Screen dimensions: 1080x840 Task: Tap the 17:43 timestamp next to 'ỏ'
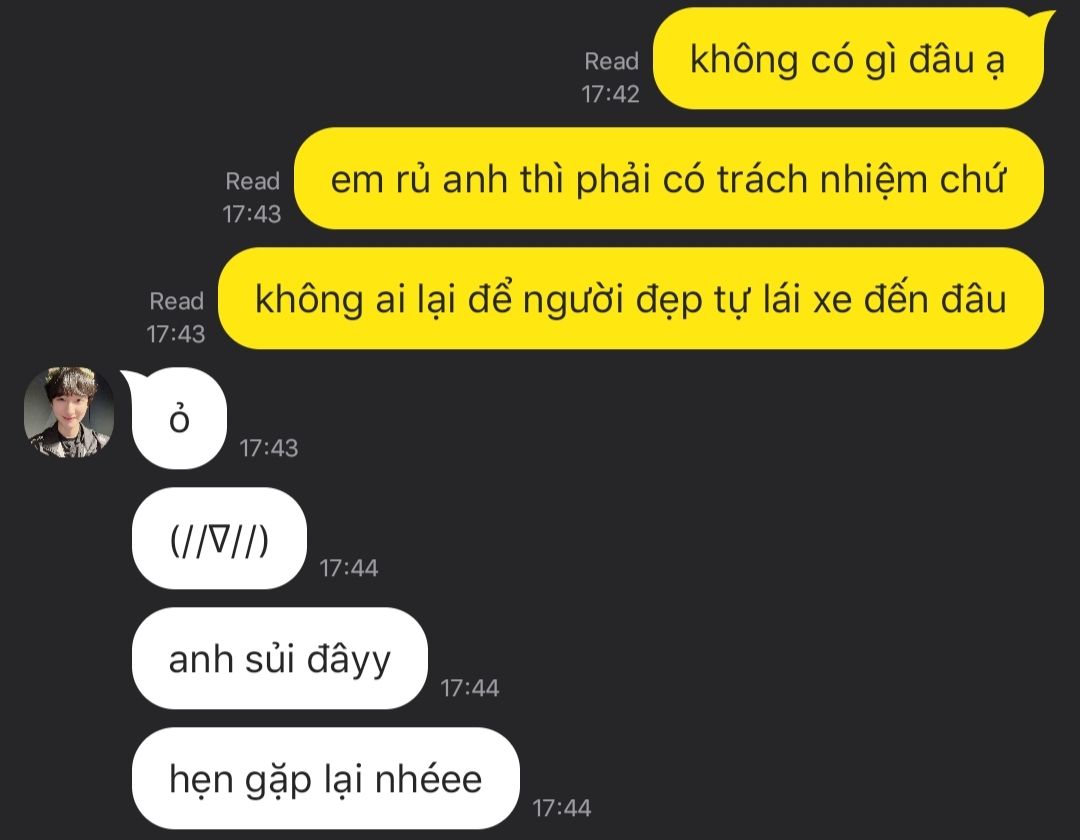[269, 448]
